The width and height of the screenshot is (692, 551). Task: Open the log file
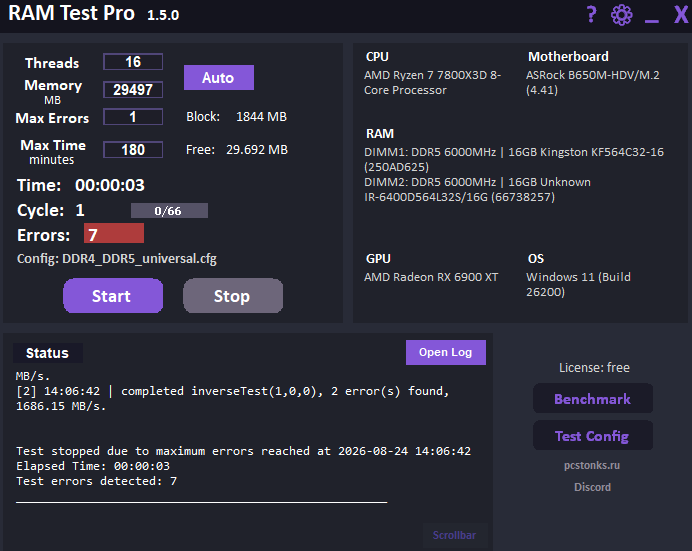click(446, 352)
